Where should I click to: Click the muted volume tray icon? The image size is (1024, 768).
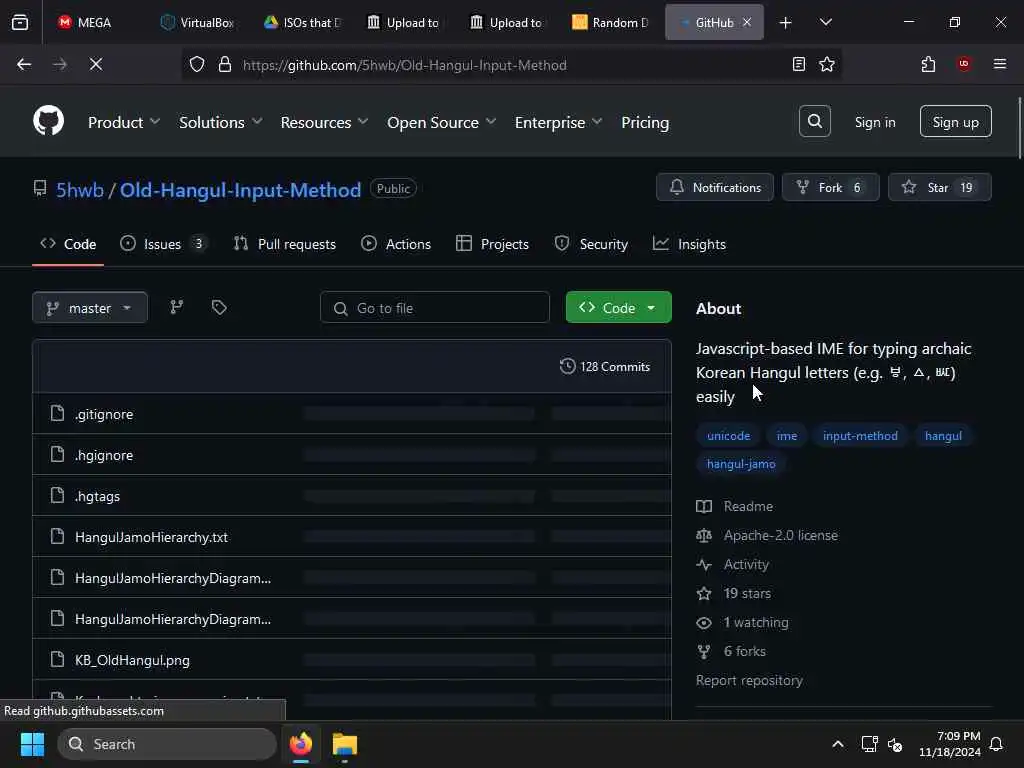(x=895, y=744)
